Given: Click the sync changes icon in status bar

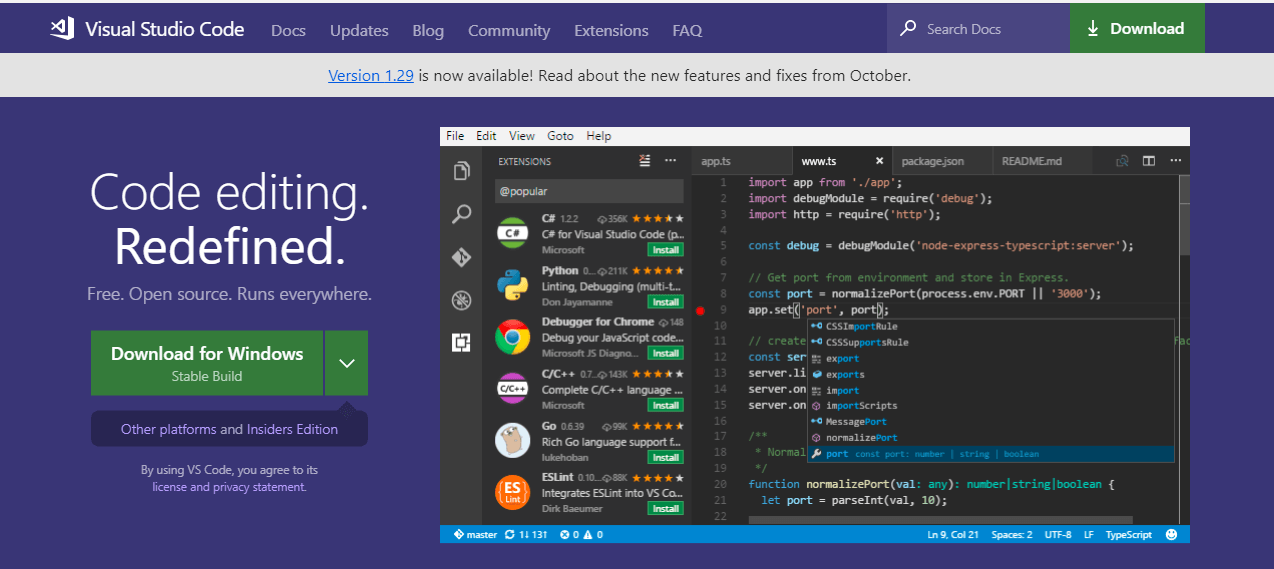Looking at the screenshot, I should point(510,535).
